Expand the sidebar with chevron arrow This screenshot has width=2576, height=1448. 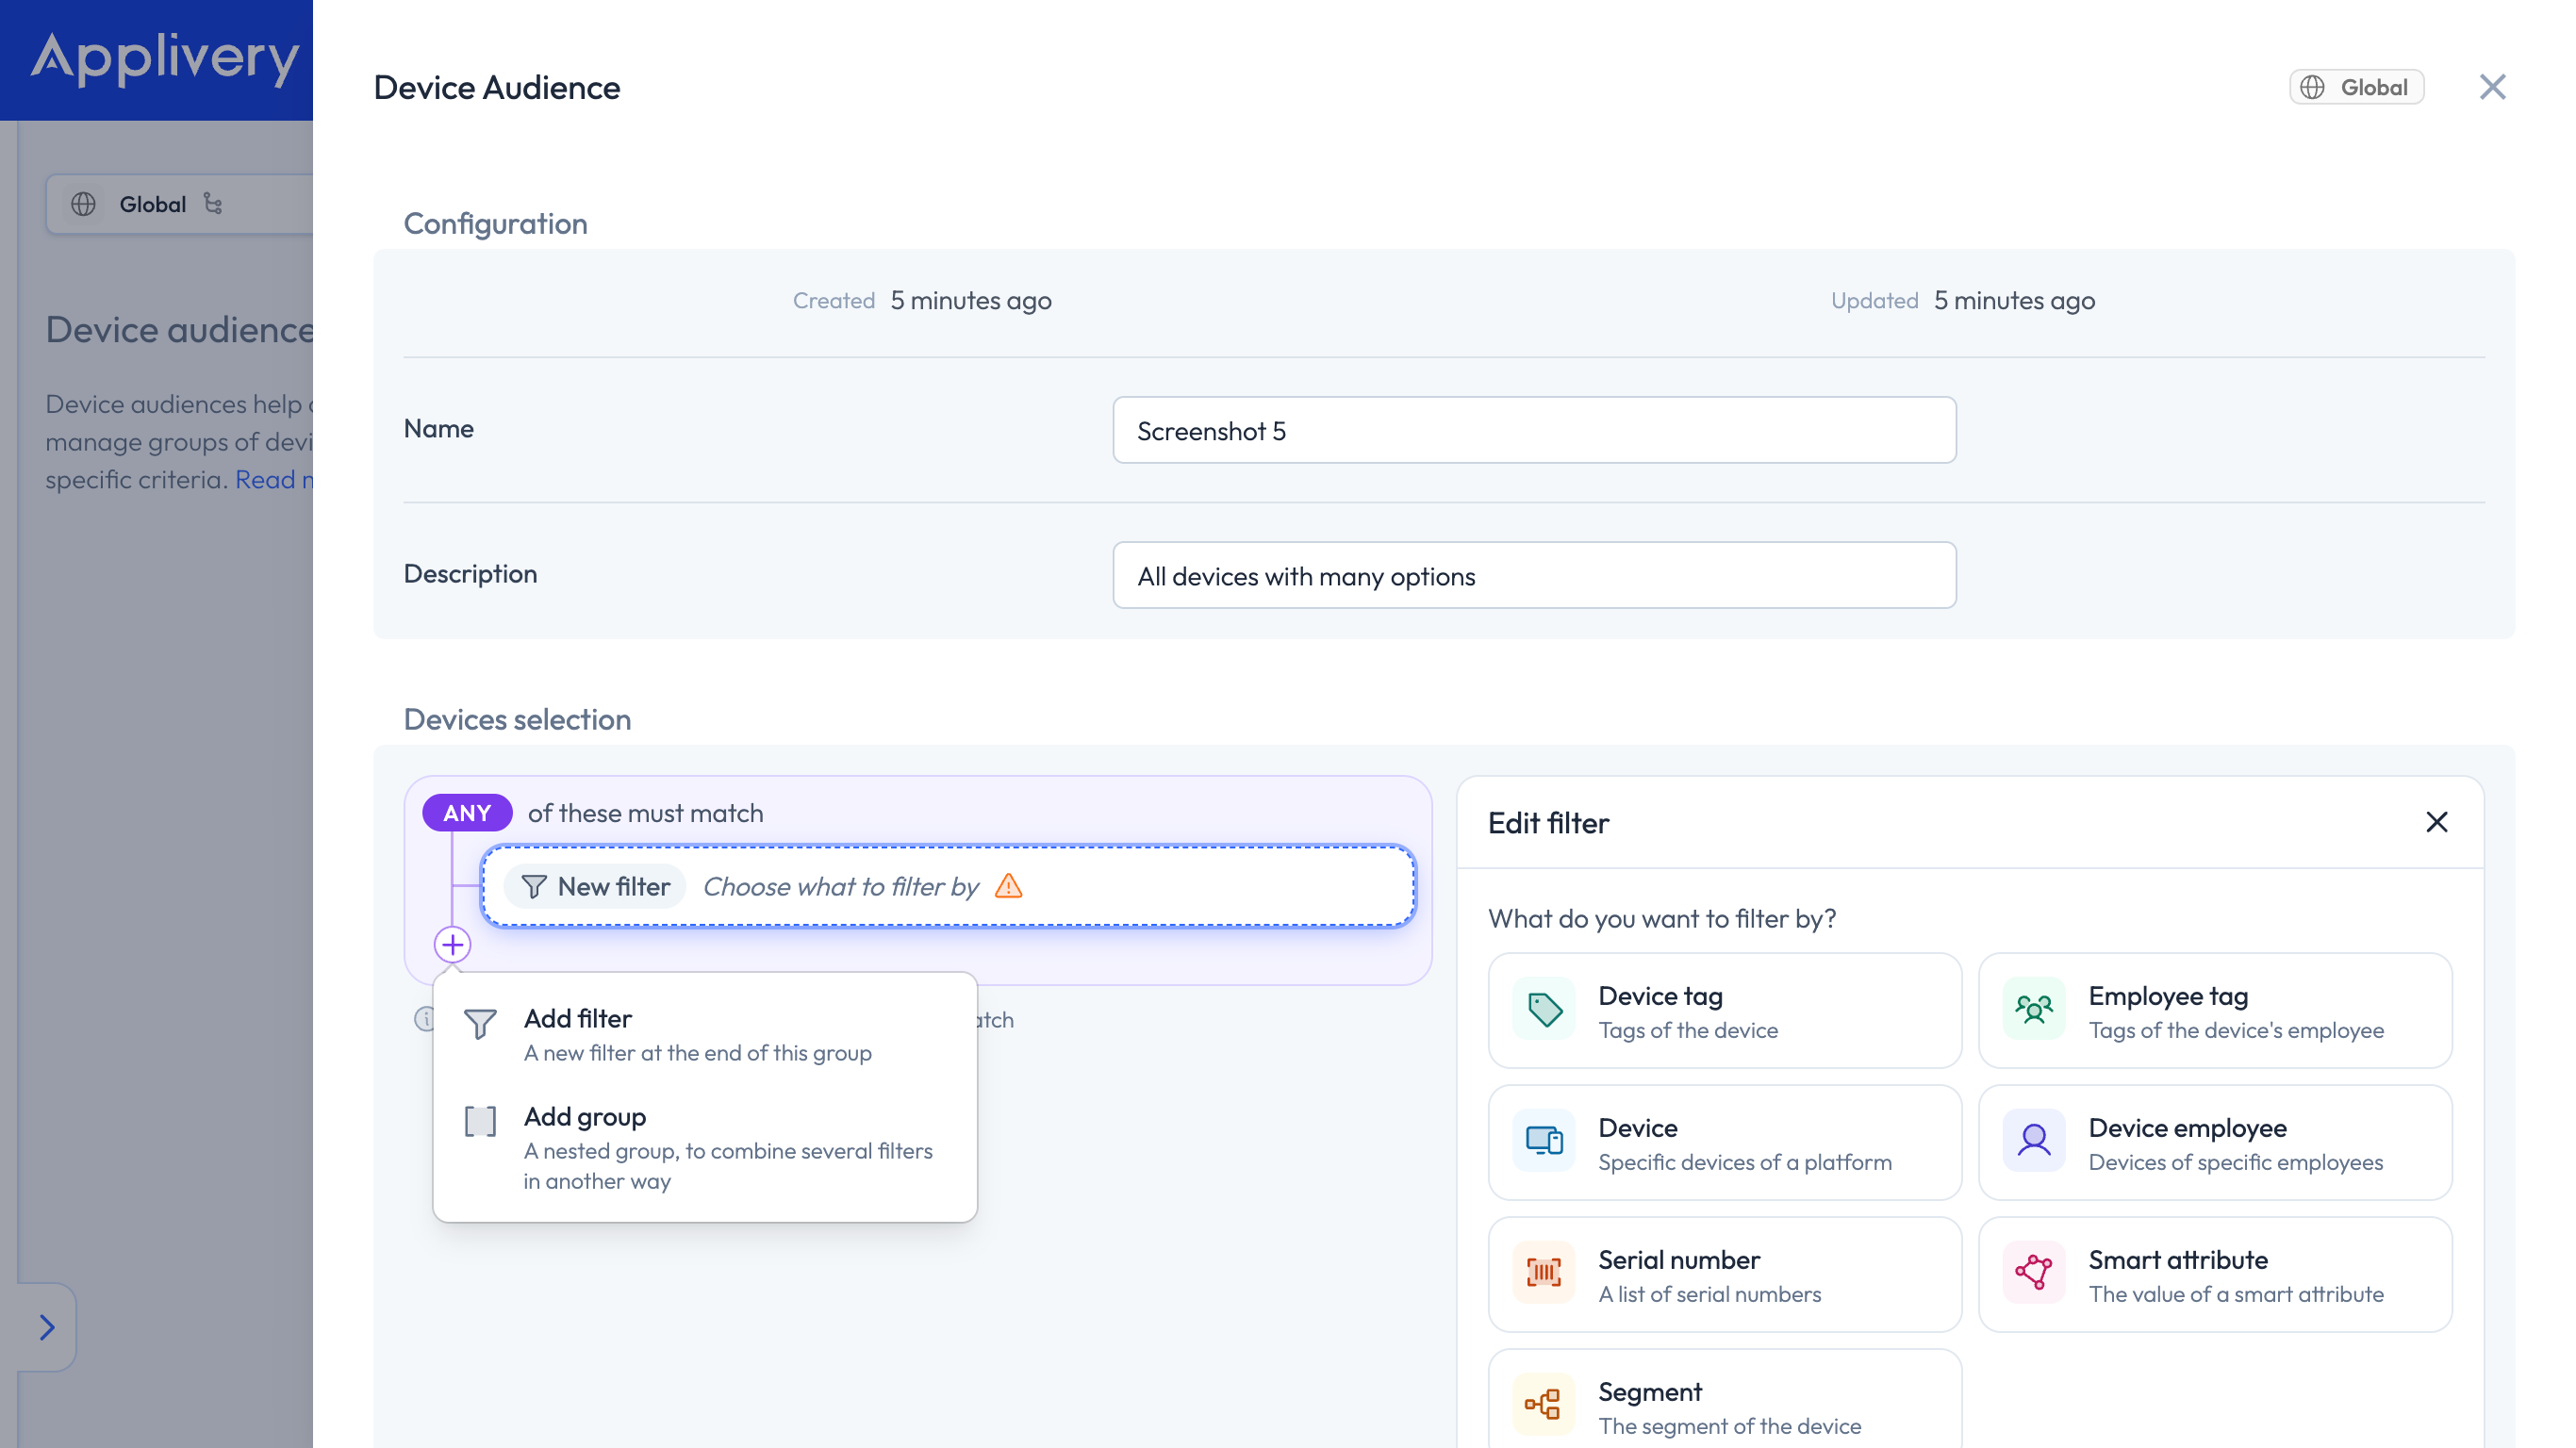pos(46,1328)
